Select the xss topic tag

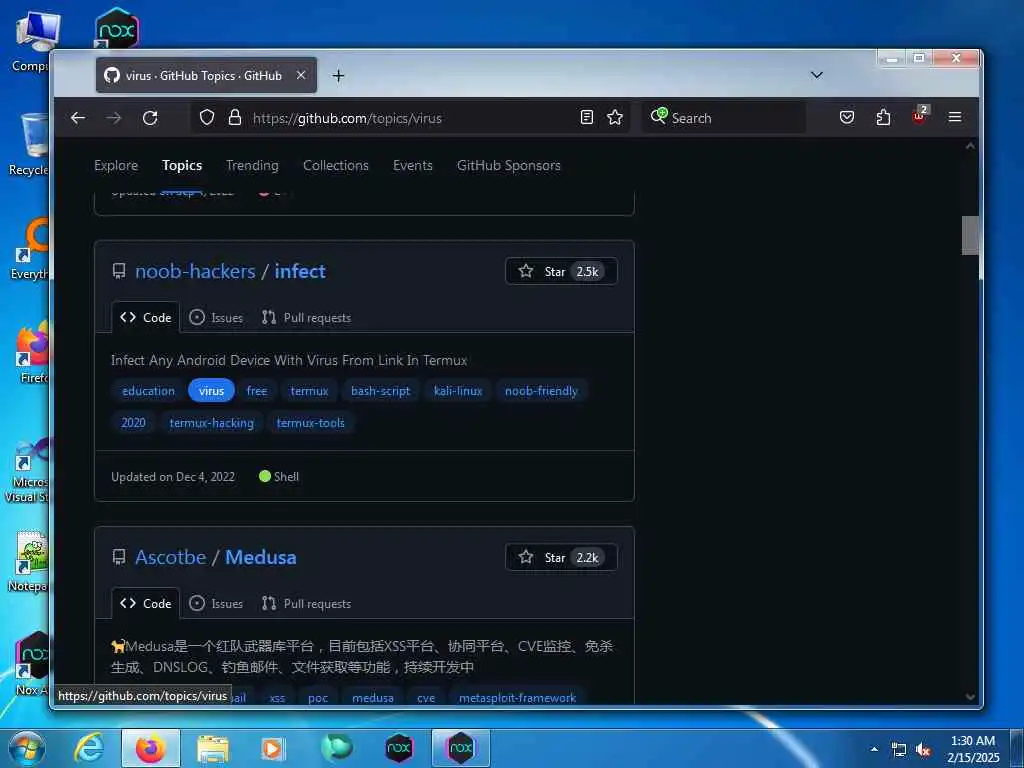pos(277,698)
